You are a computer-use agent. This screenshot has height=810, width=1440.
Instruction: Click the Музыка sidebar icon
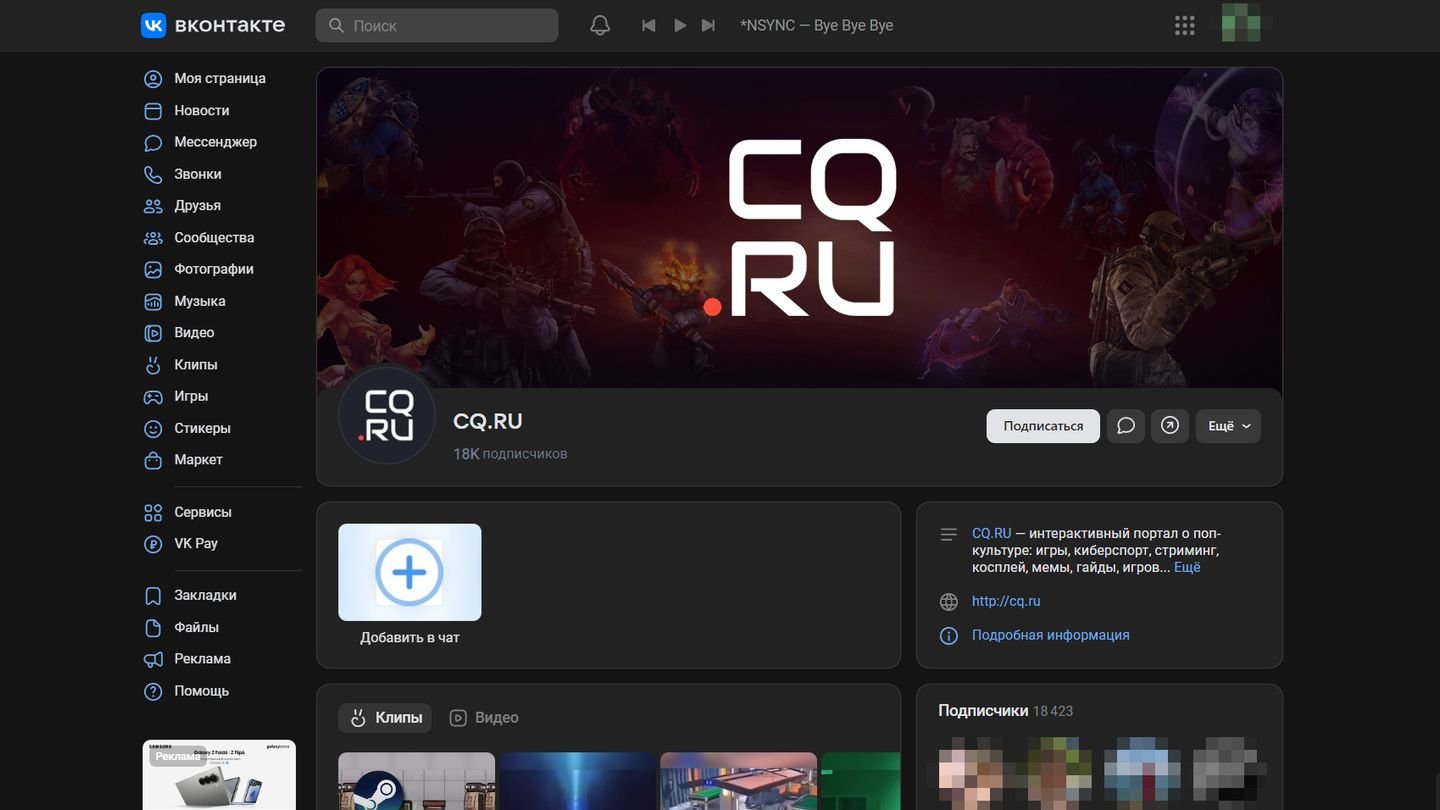[x=153, y=301]
